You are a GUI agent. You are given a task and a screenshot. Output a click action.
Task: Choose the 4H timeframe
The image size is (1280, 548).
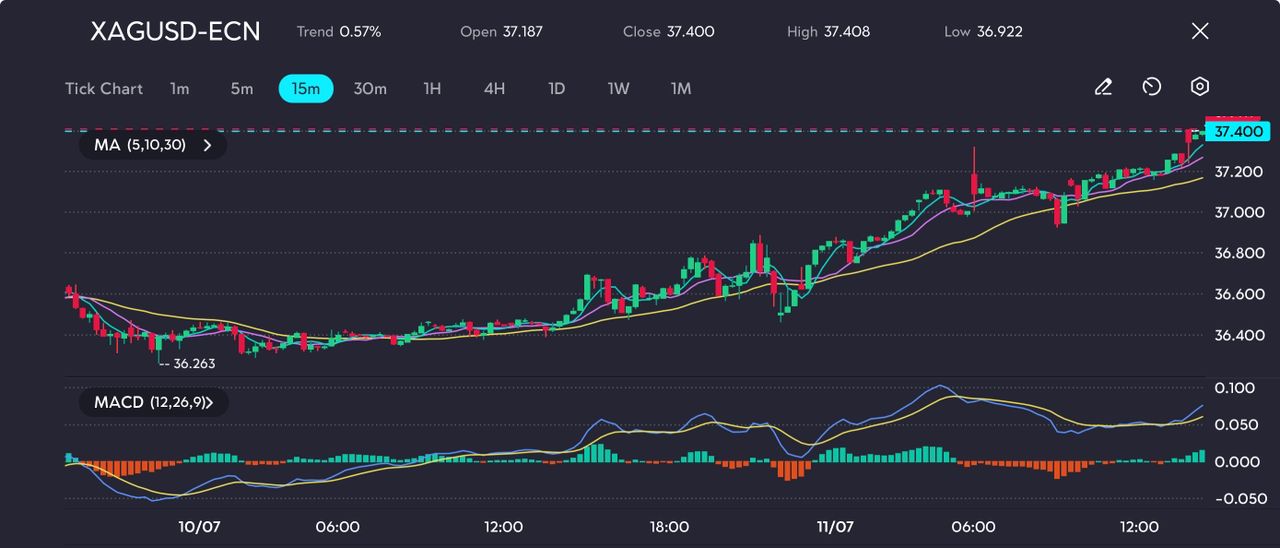494,89
